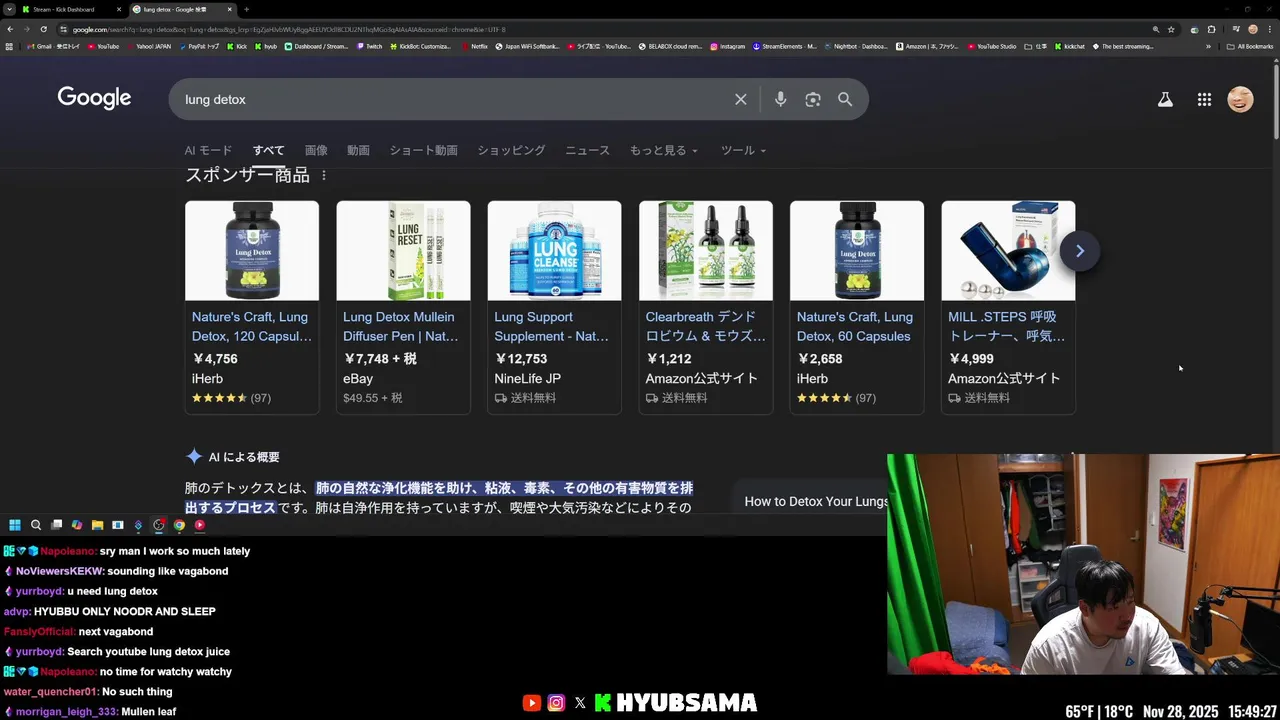Go back in browser history

coord(10,29)
